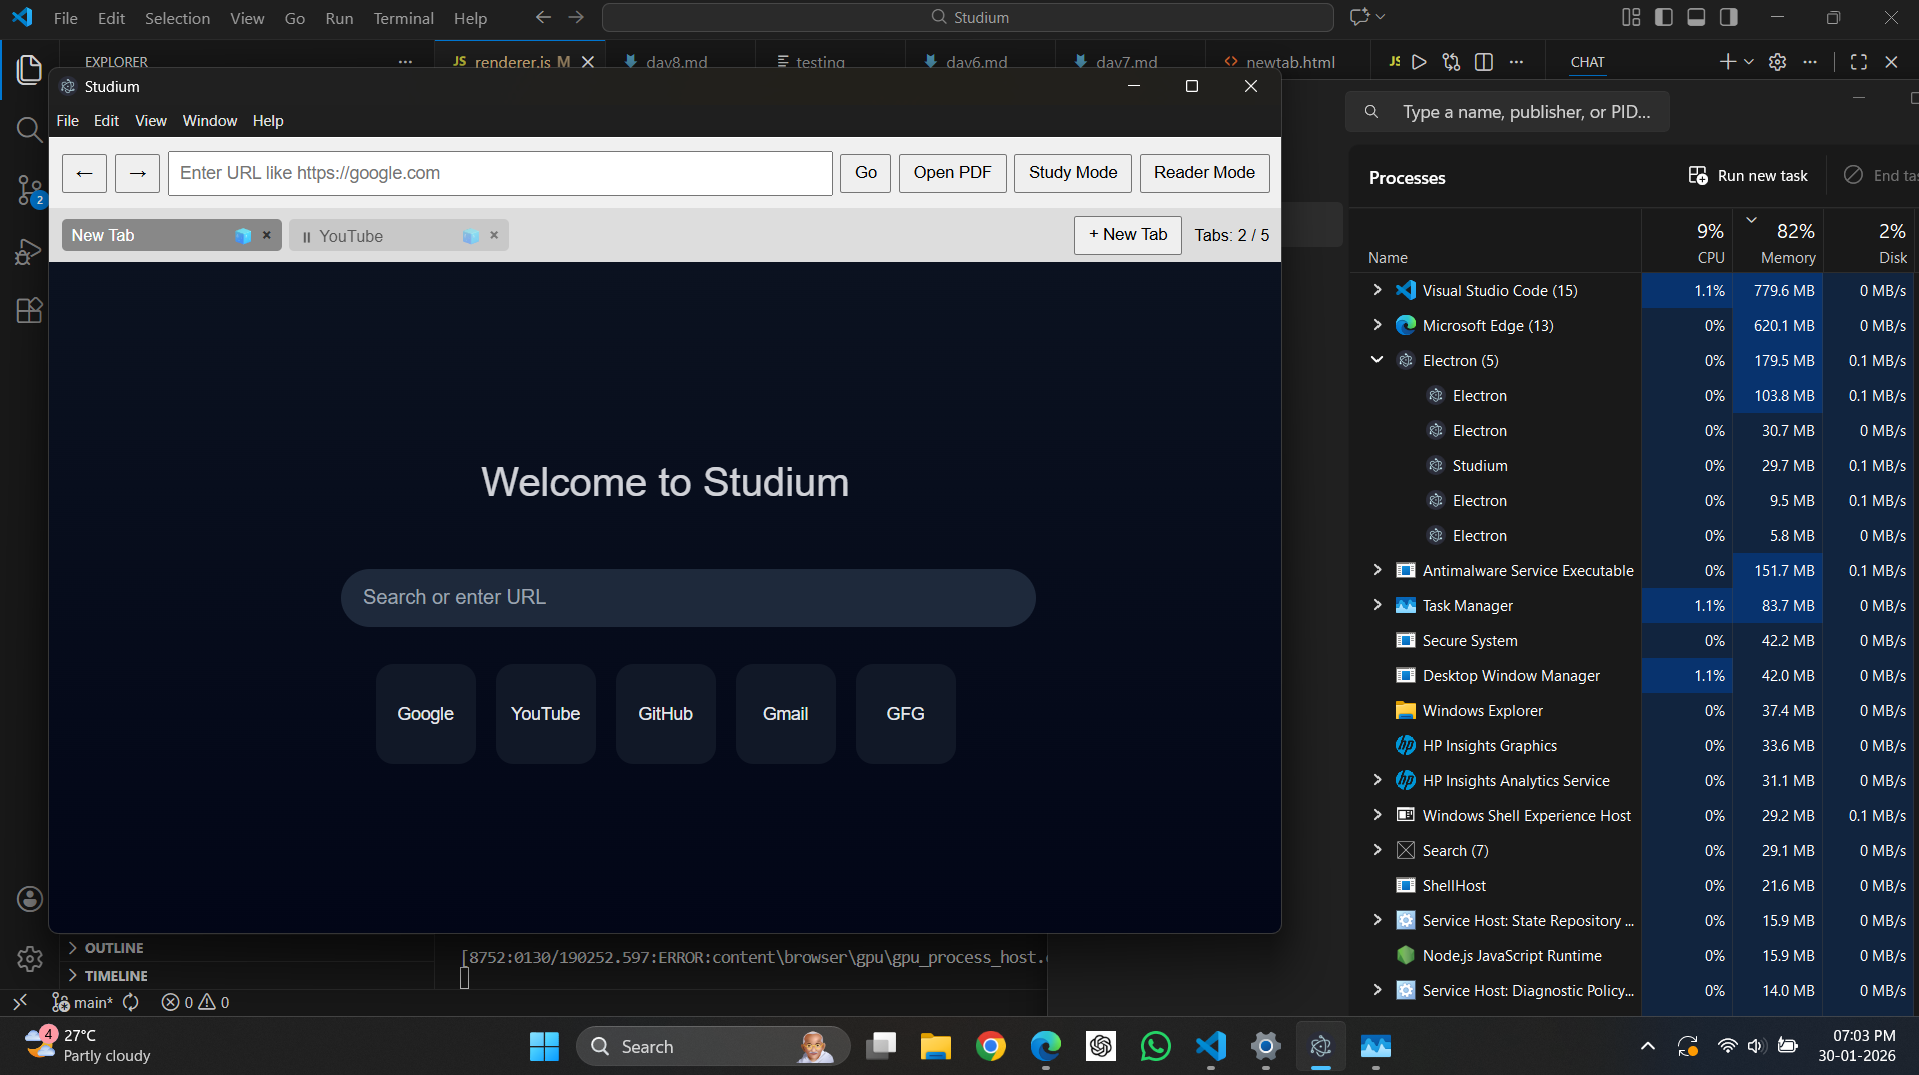Expand the Search (7) process group
Image resolution: width=1919 pixels, height=1075 pixels.
point(1377,850)
